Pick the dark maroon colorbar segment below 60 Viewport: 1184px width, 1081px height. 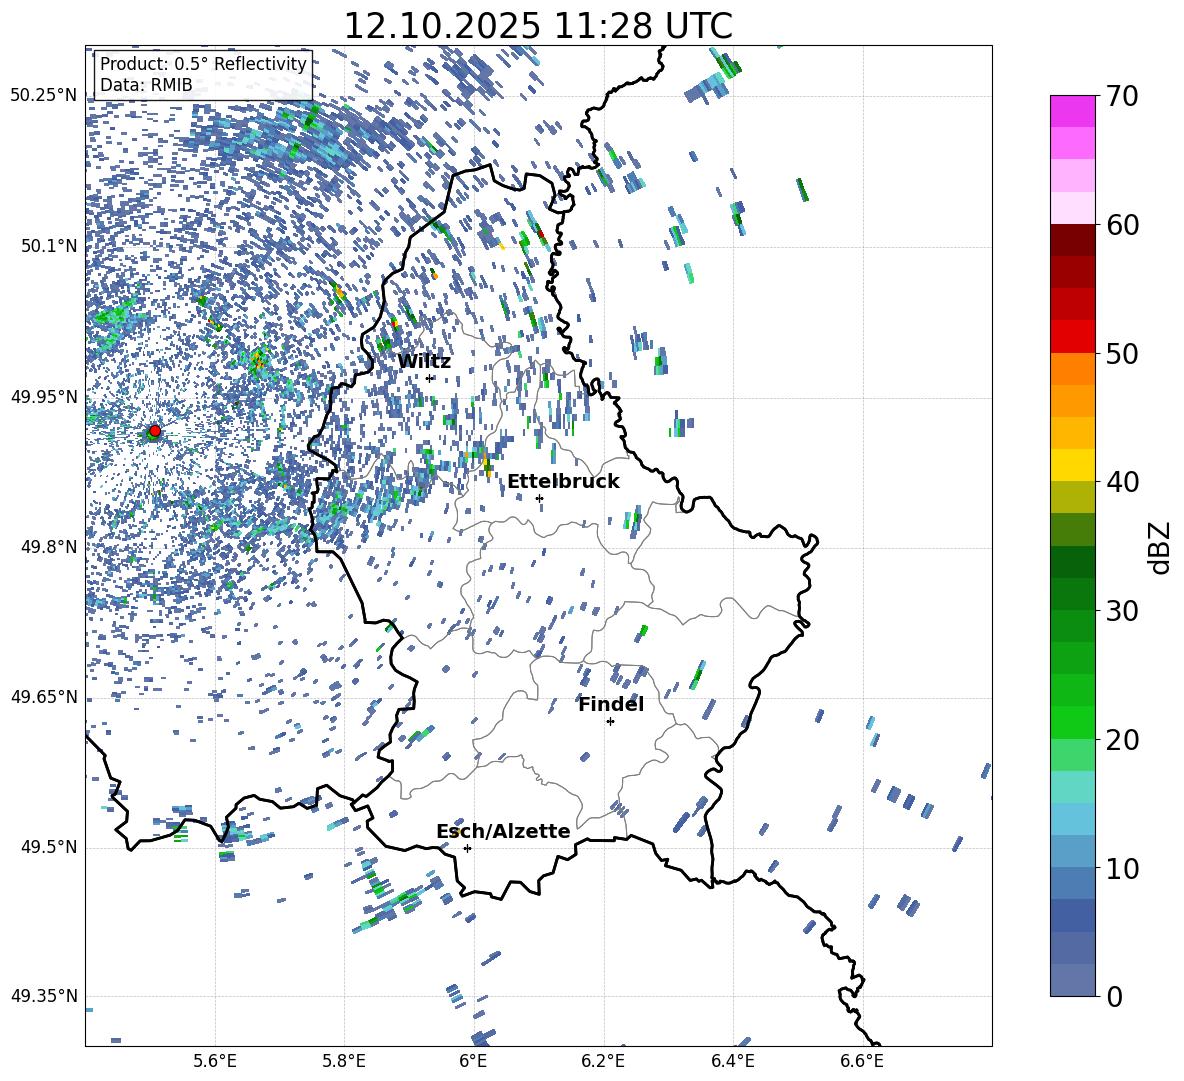click(1073, 240)
